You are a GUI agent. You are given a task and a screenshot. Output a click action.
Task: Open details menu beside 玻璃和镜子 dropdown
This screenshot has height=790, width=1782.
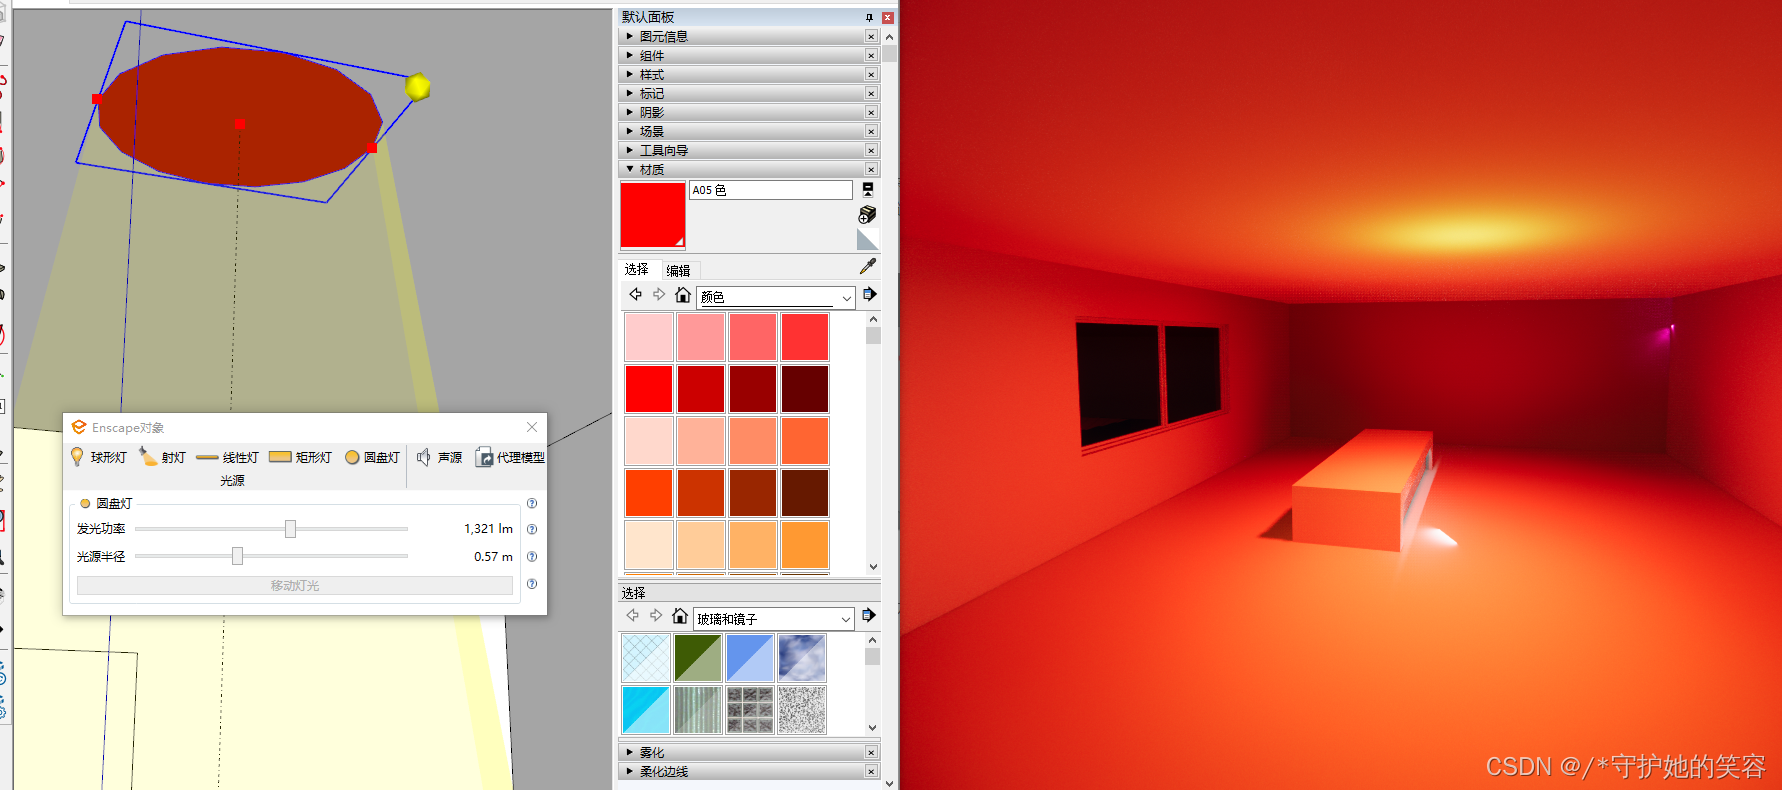click(x=868, y=615)
